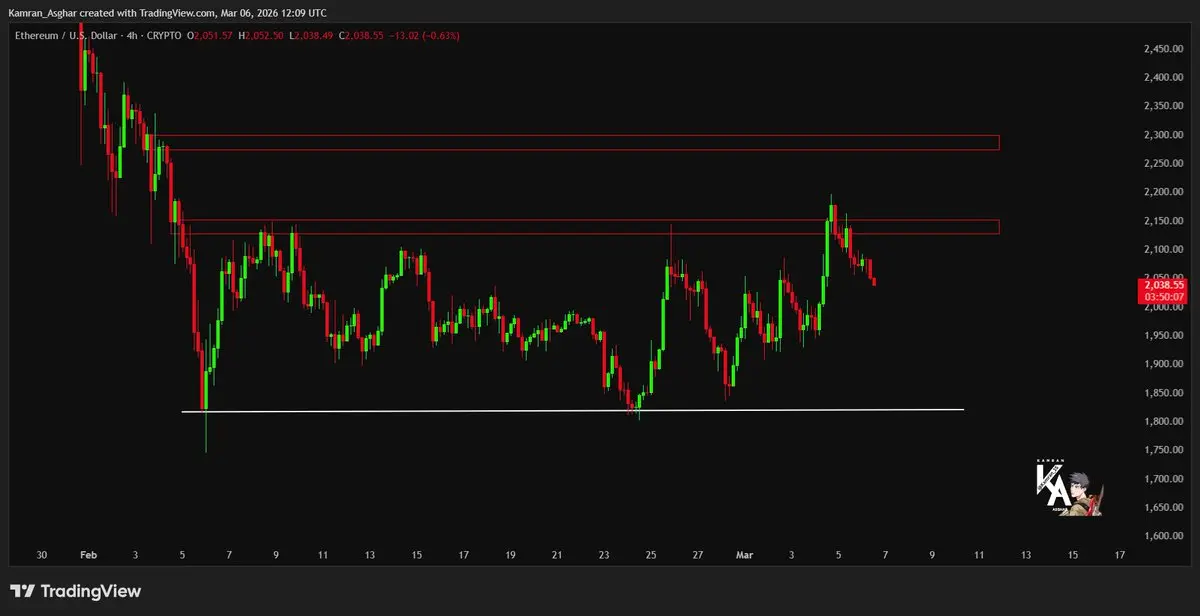Screen dimensions: 1200x616
Task: Click the 2,350.00 price axis label
Action: pyautogui.click(x=1163, y=106)
